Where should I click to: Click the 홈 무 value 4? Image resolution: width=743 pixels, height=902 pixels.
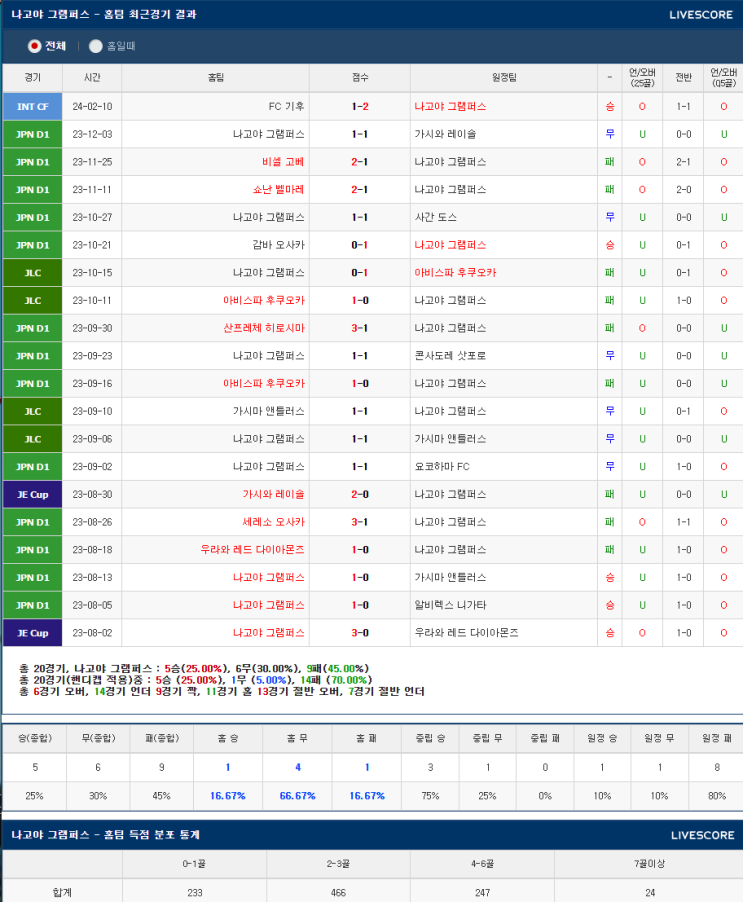point(297,767)
